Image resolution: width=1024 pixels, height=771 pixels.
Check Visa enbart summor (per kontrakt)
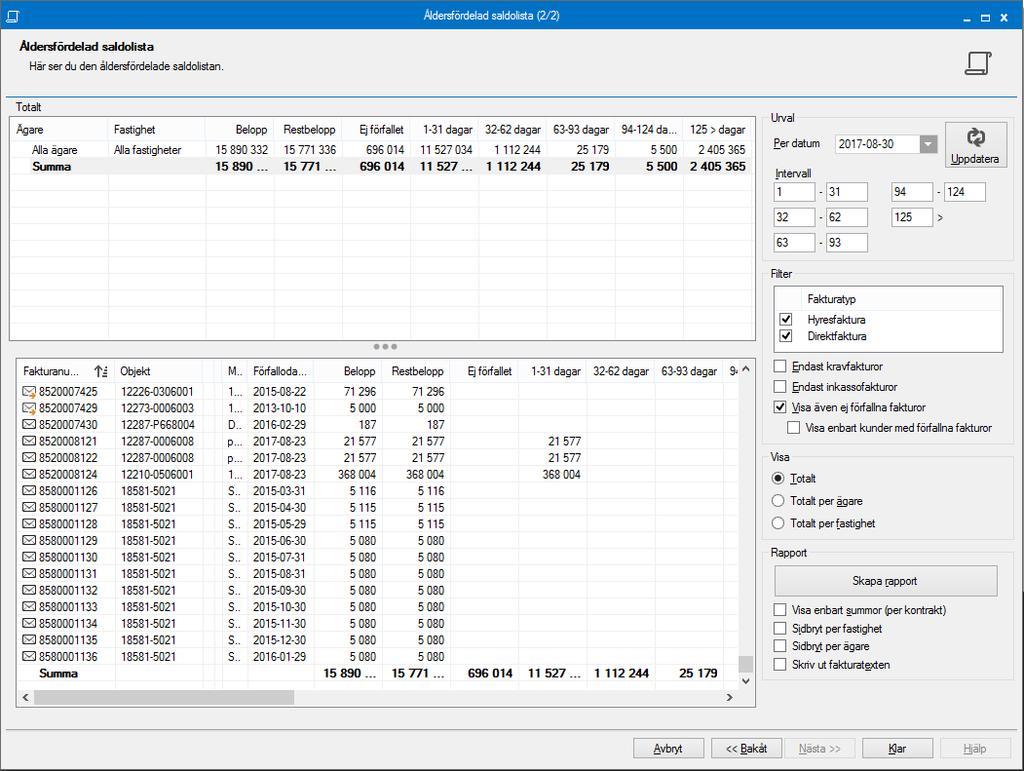click(x=779, y=610)
